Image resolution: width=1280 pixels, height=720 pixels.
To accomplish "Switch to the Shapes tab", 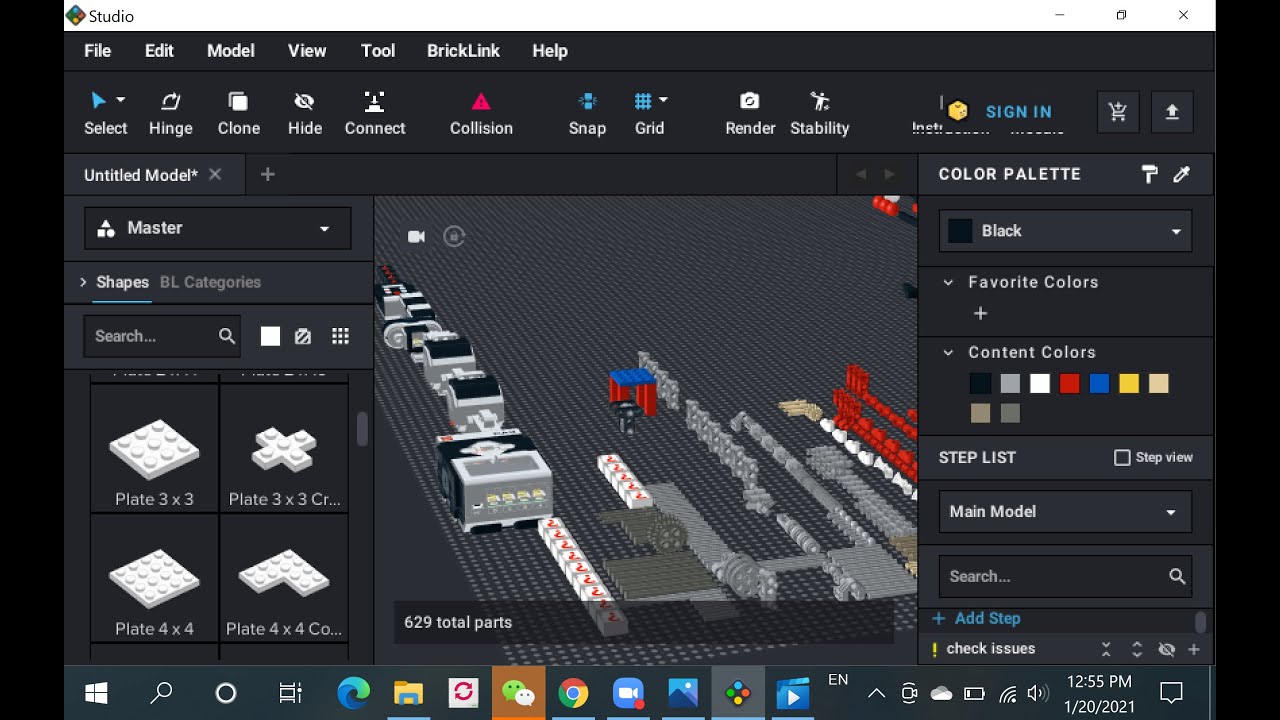I will pos(122,282).
